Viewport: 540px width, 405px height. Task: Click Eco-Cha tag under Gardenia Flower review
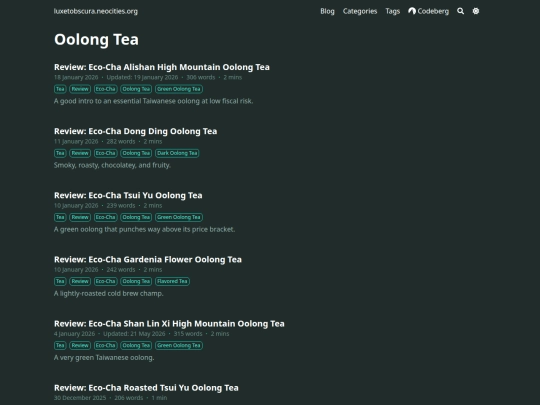point(106,281)
